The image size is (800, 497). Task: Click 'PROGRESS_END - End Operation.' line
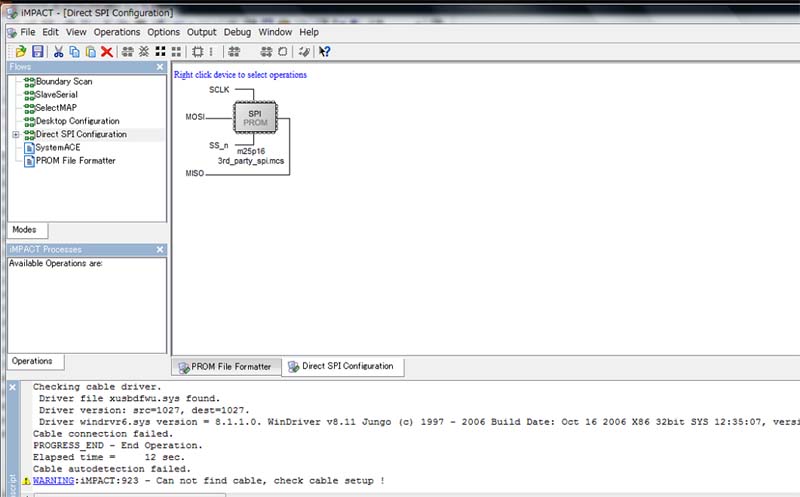118,445
